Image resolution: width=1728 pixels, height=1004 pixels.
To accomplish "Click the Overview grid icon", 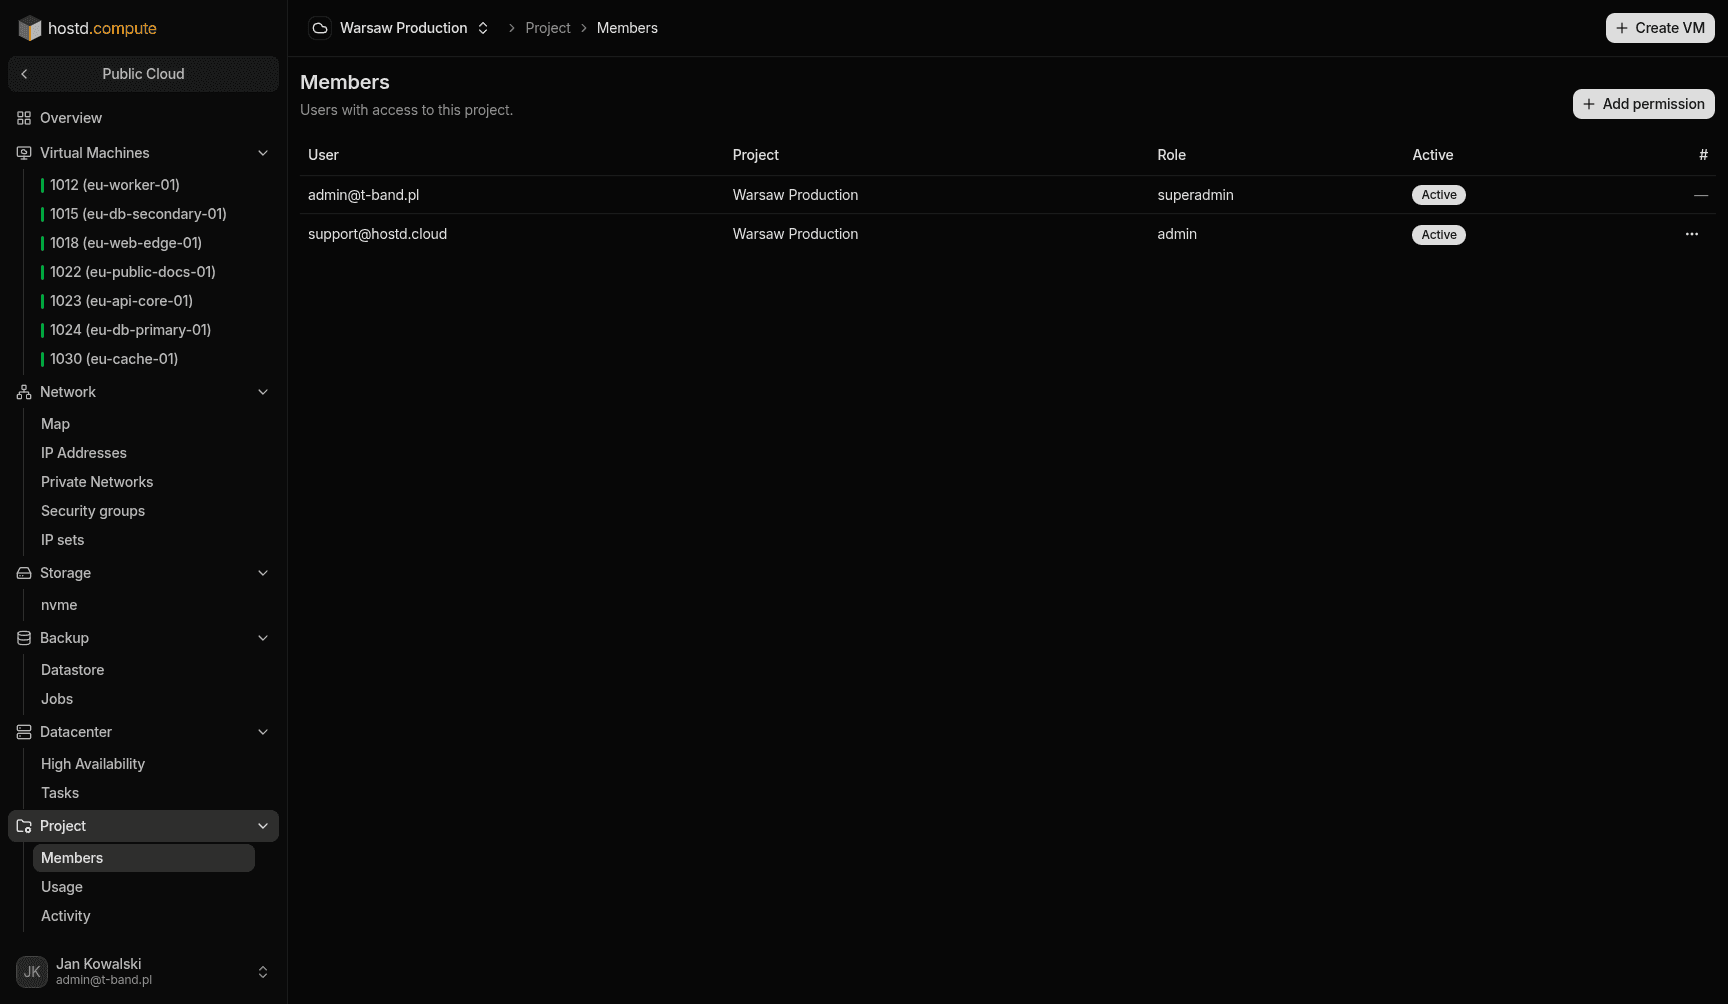I will (24, 118).
